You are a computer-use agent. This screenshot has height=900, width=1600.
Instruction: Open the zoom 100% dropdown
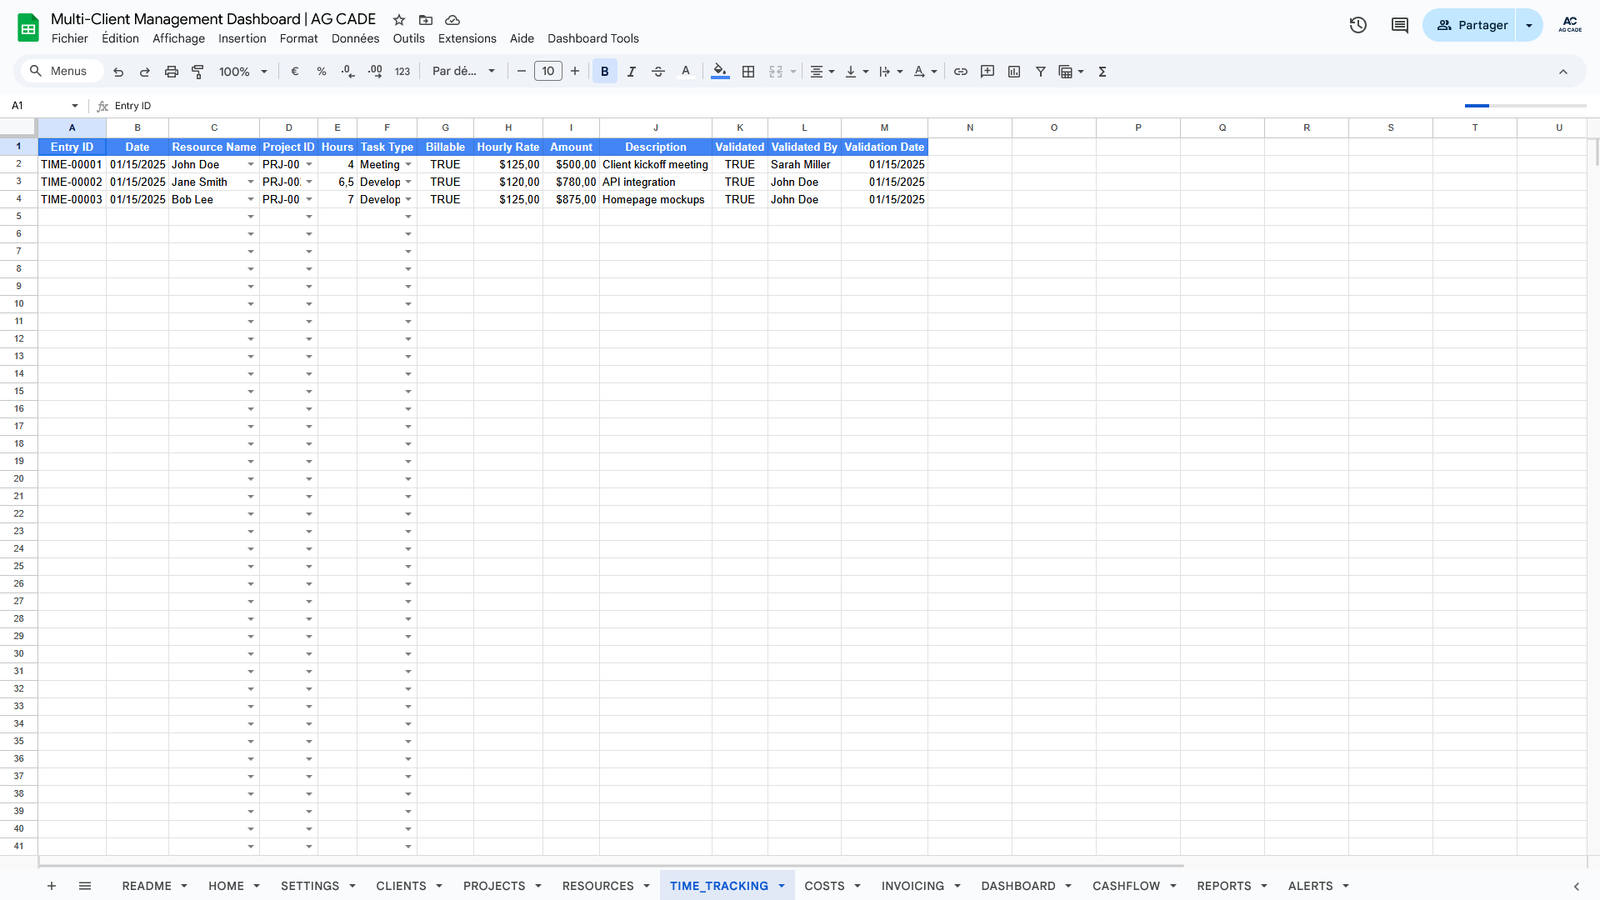click(x=243, y=72)
